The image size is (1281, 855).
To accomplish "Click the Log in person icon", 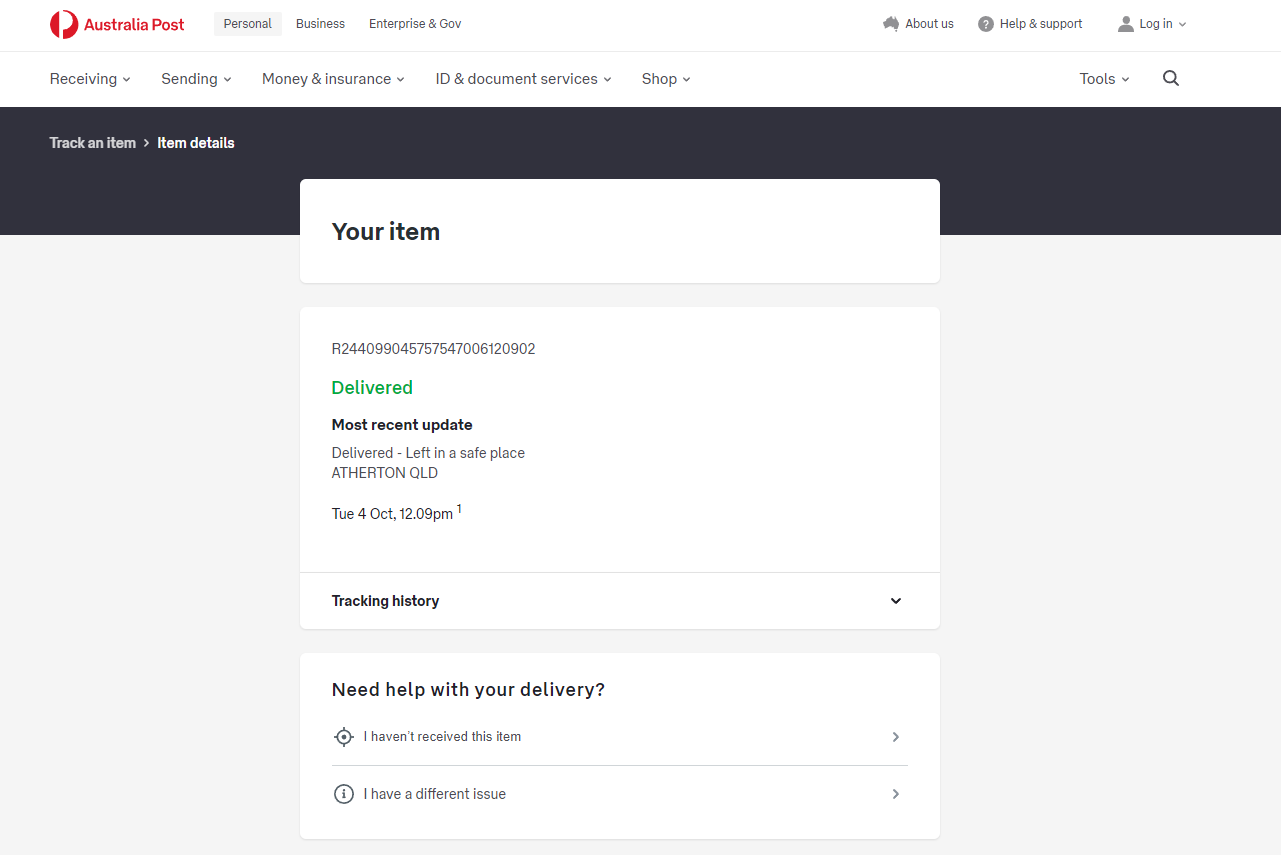I will (x=1126, y=24).
